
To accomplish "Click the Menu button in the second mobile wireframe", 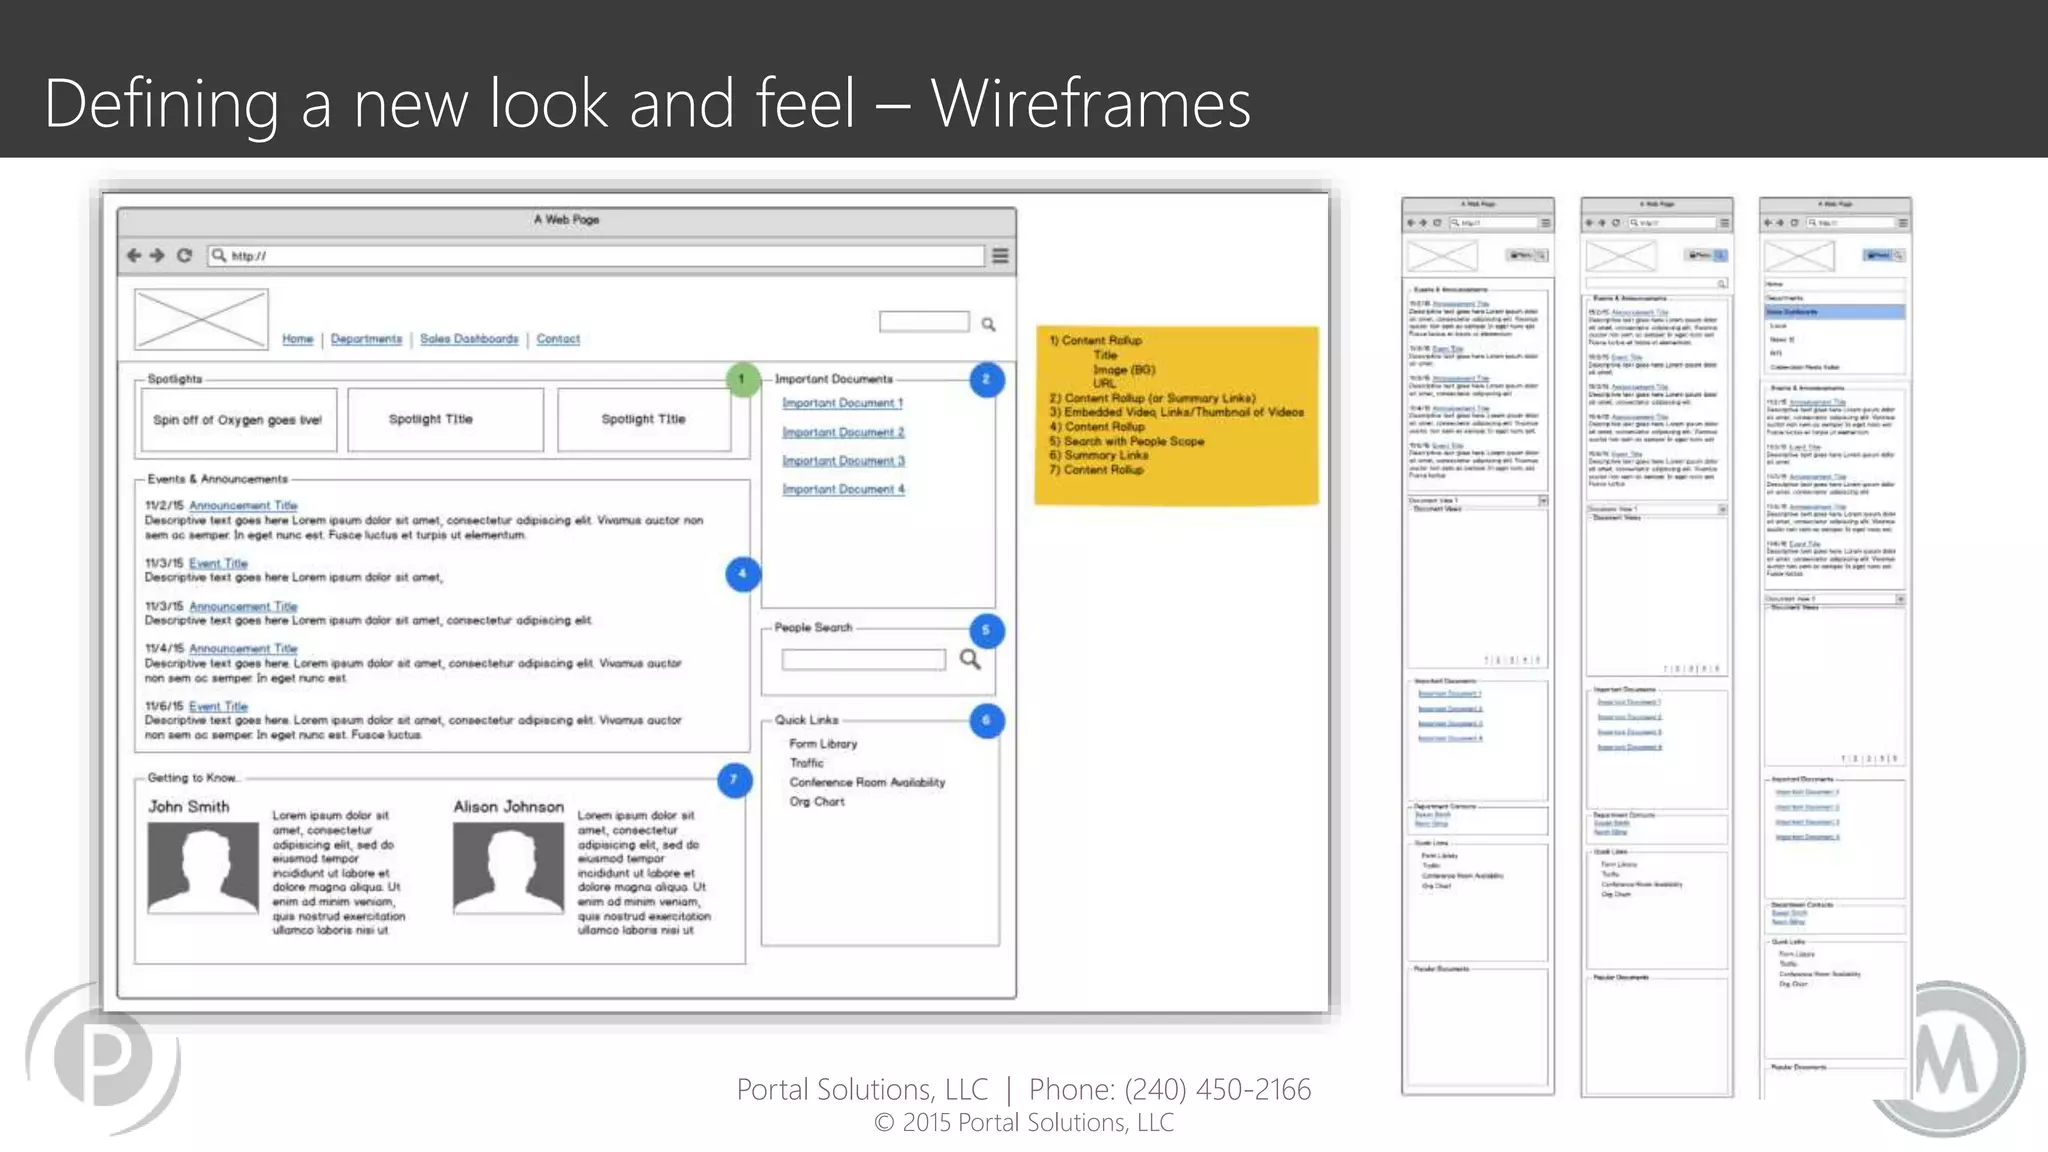I will click(1699, 255).
